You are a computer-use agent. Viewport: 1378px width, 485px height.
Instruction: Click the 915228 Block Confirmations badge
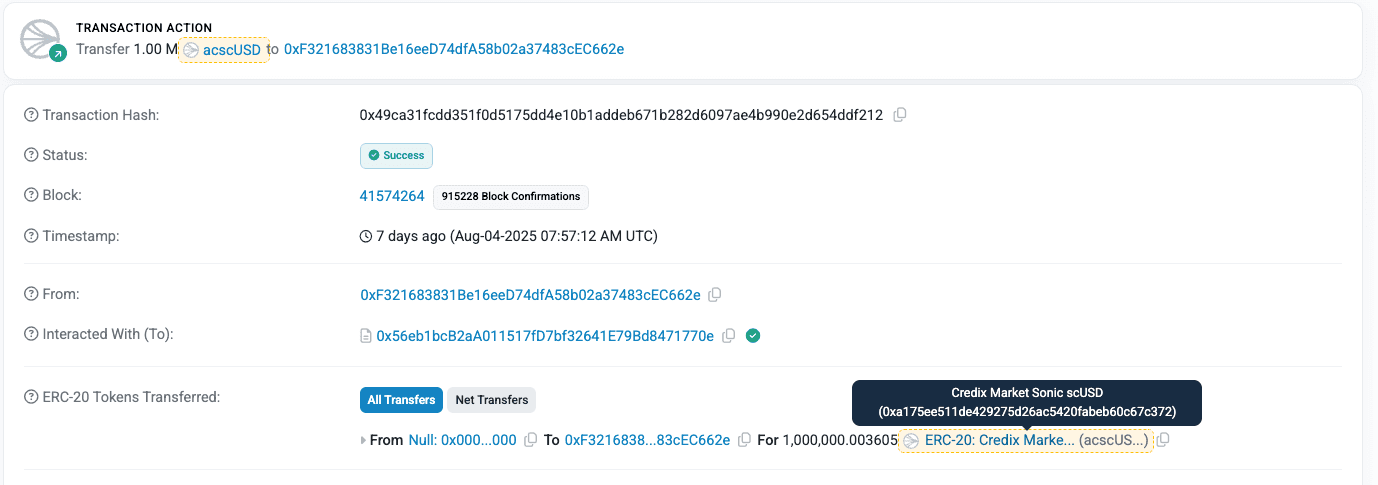coord(511,197)
